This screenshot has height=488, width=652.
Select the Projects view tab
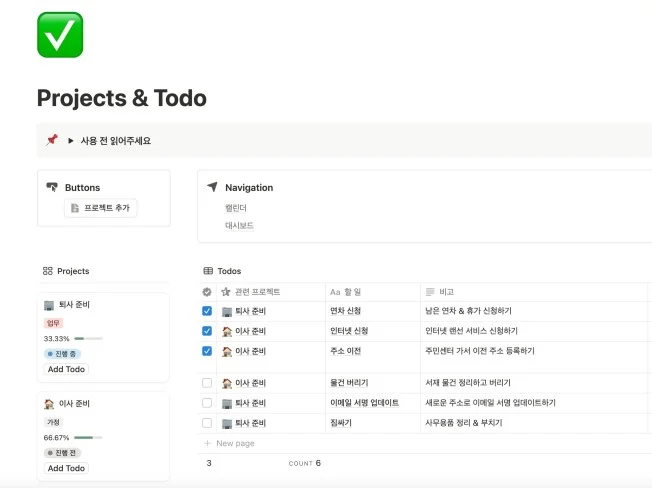coord(72,271)
